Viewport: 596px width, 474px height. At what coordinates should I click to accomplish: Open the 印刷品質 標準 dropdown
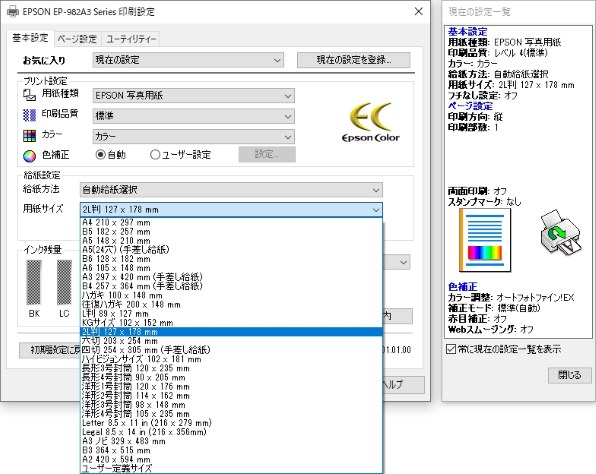pyautogui.click(x=193, y=116)
